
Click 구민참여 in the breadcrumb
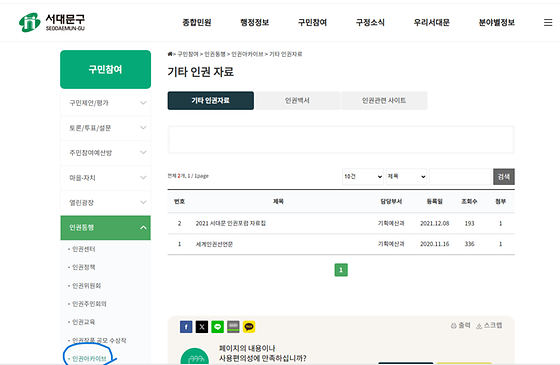pyautogui.click(x=188, y=54)
